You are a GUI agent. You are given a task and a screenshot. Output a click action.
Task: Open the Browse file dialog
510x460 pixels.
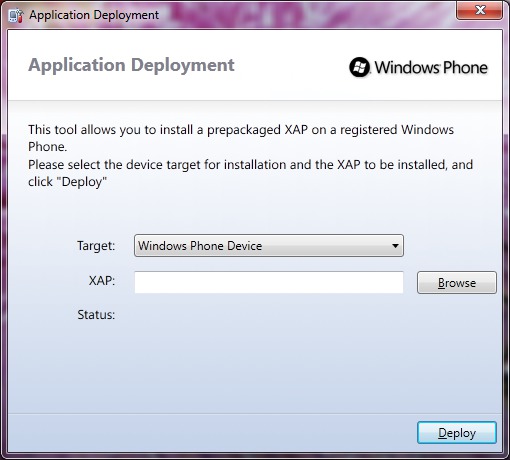(457, 283)
